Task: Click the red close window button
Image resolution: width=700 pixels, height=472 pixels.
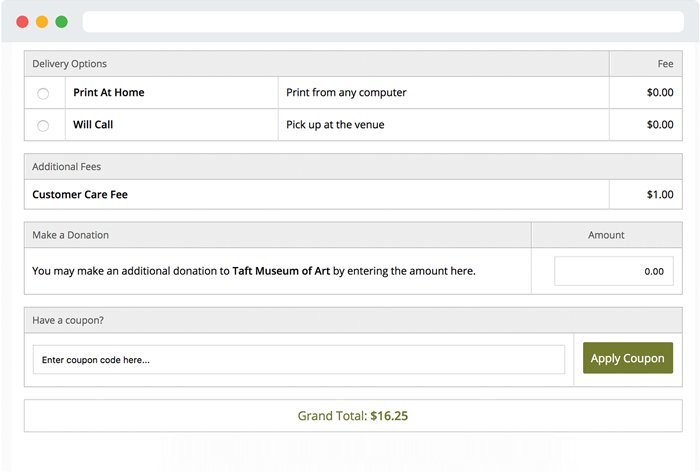Action: point(22,21)
